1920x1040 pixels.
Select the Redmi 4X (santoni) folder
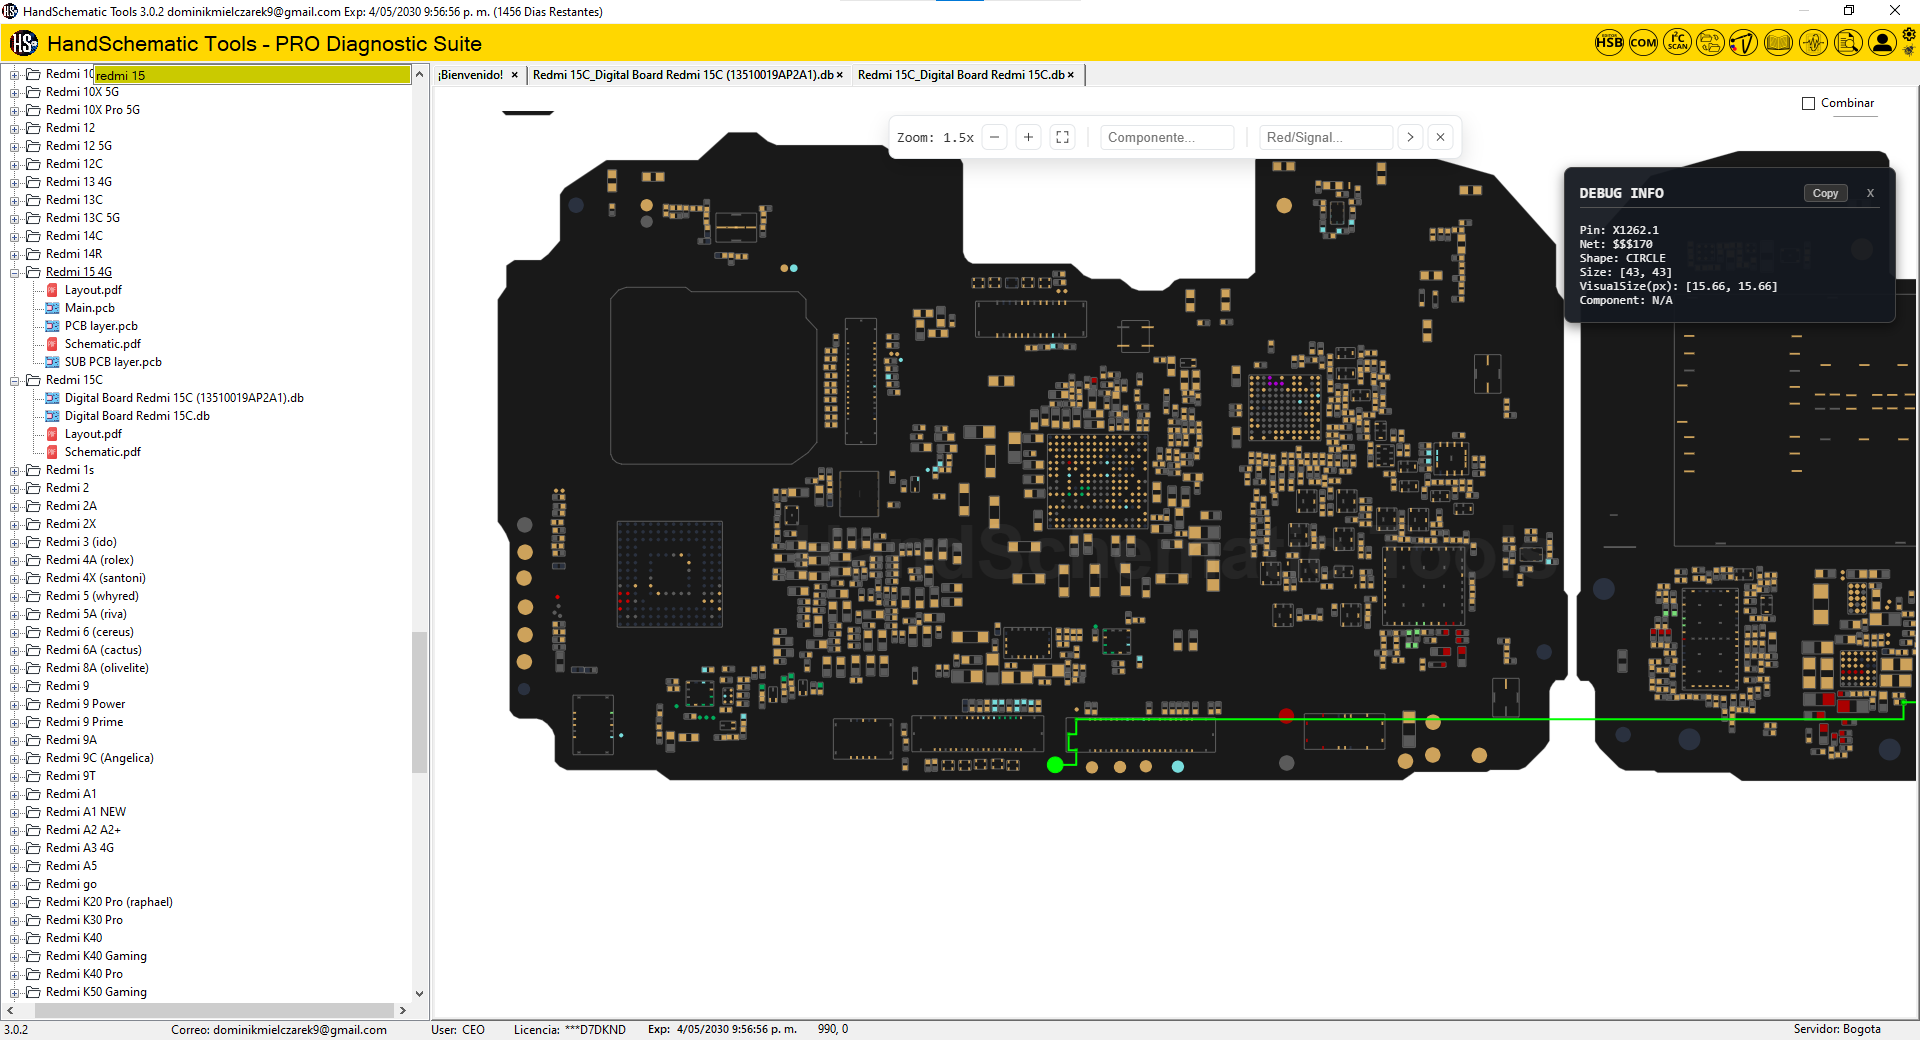tap(95, 578)
